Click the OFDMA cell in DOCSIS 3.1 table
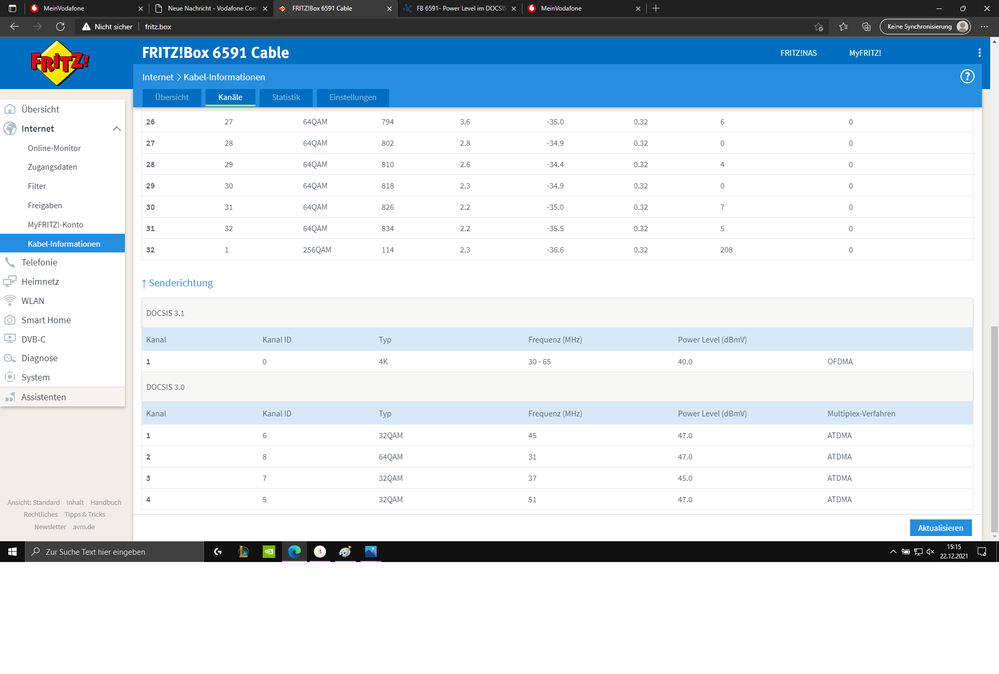Screen dimensions: 999x674 [x=840, y=361]
